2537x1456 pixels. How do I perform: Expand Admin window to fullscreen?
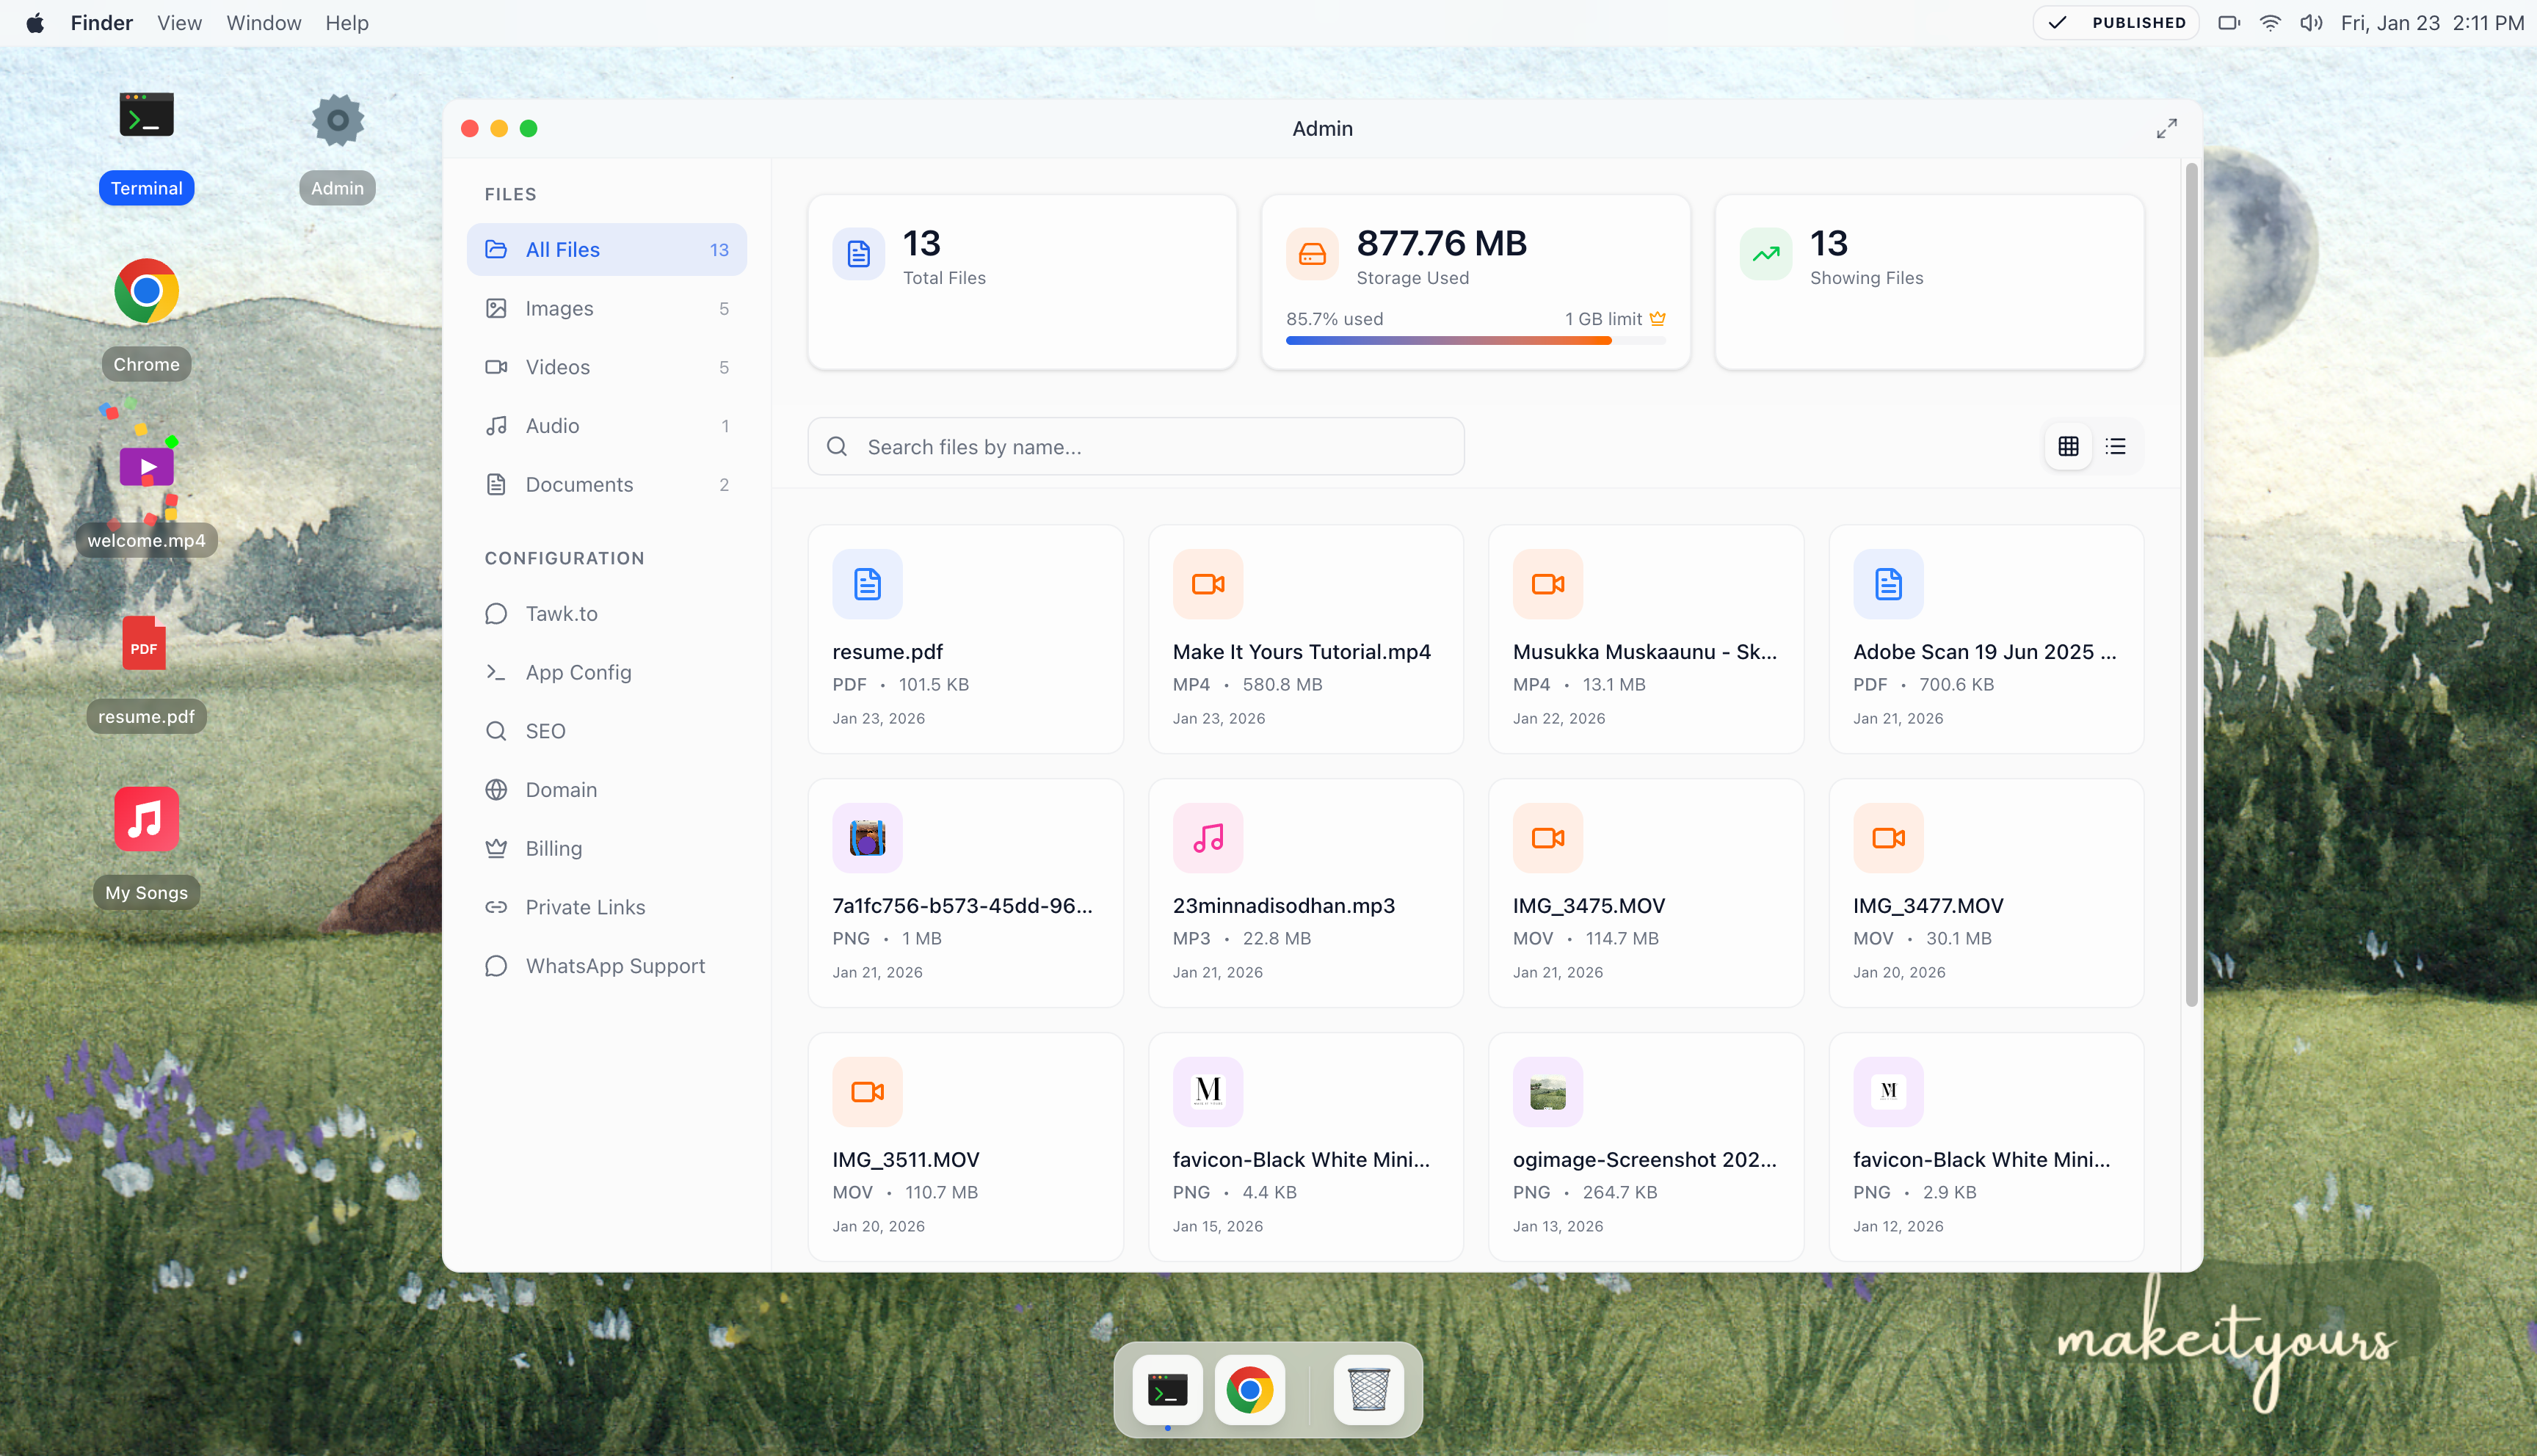[2166, 128]
